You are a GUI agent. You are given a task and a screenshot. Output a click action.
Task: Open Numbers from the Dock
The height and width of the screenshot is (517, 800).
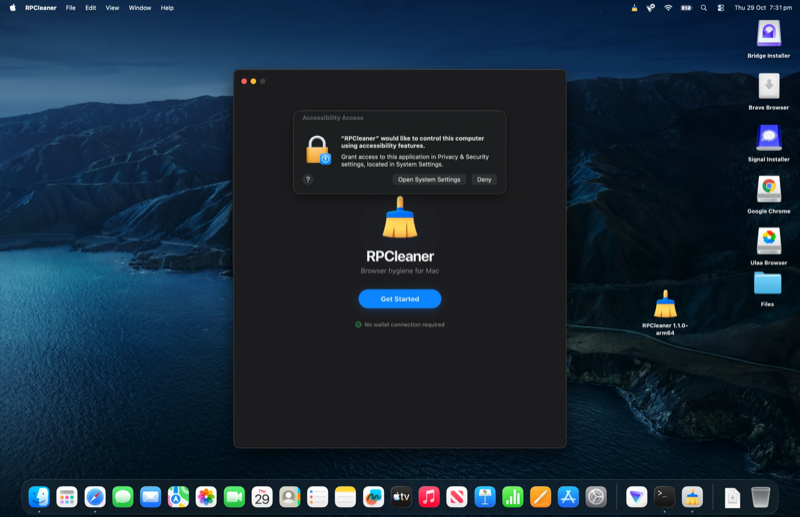pos(512,497)
